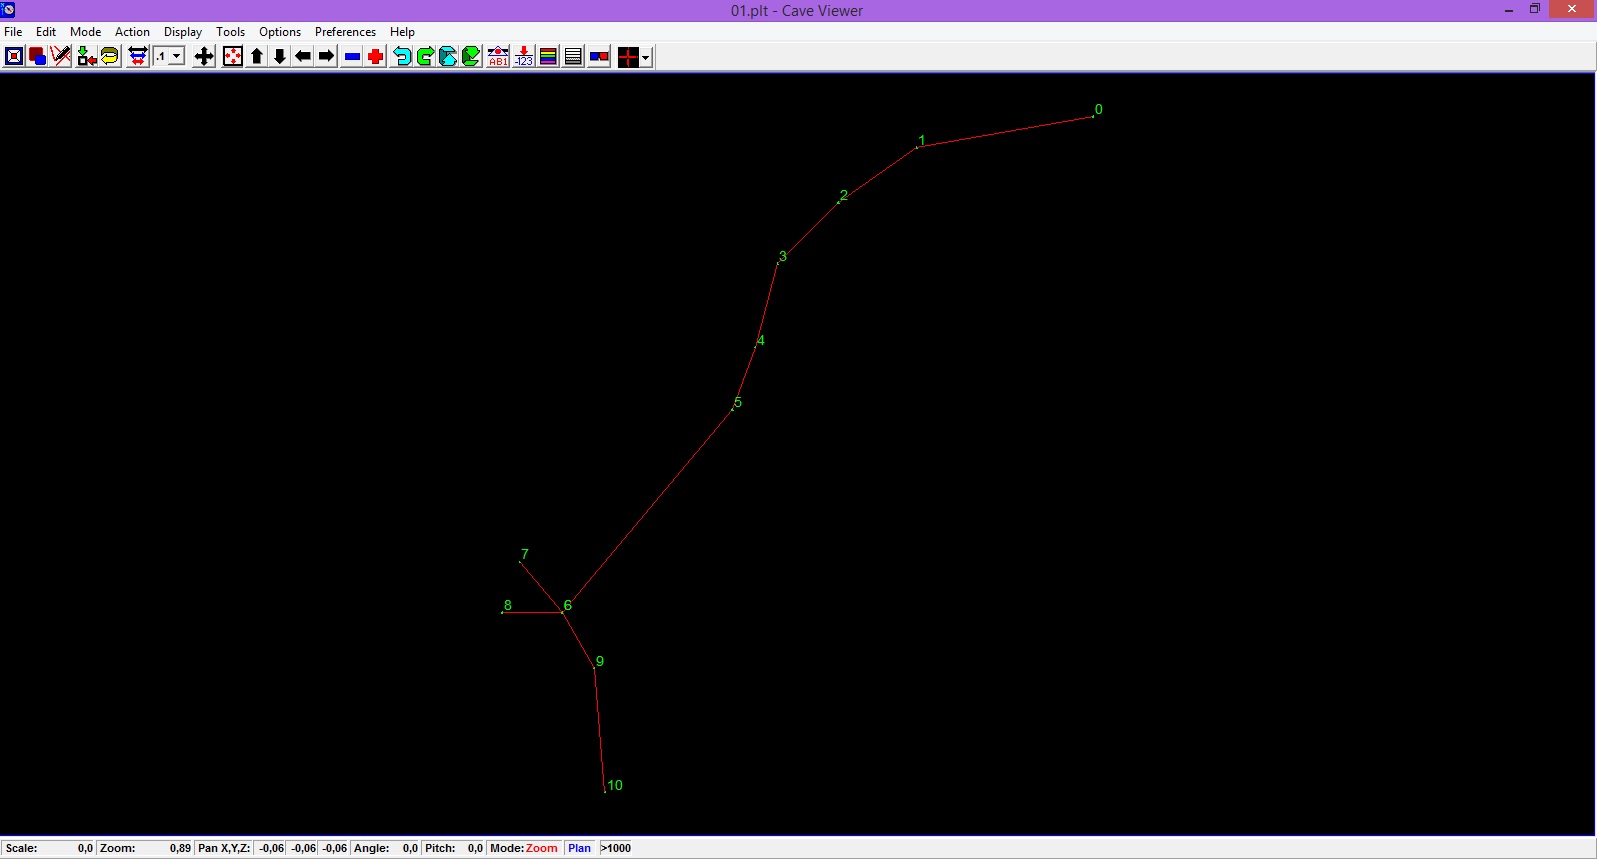Image resolution: width=1597 pixels, height=859 pixels.
Task: Open the Display menu
Action: coord(183,32)
